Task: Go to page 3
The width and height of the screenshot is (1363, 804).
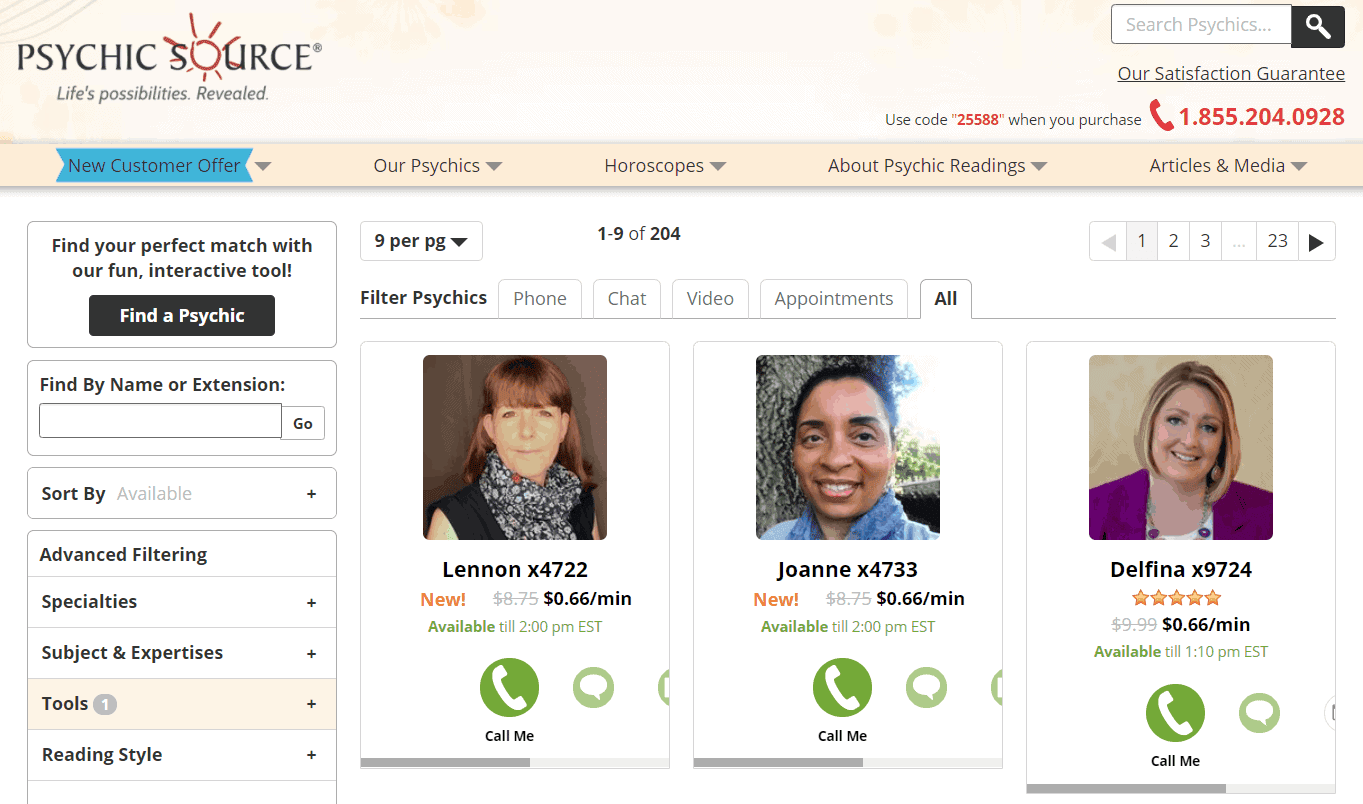Action: pos(1205,241)
